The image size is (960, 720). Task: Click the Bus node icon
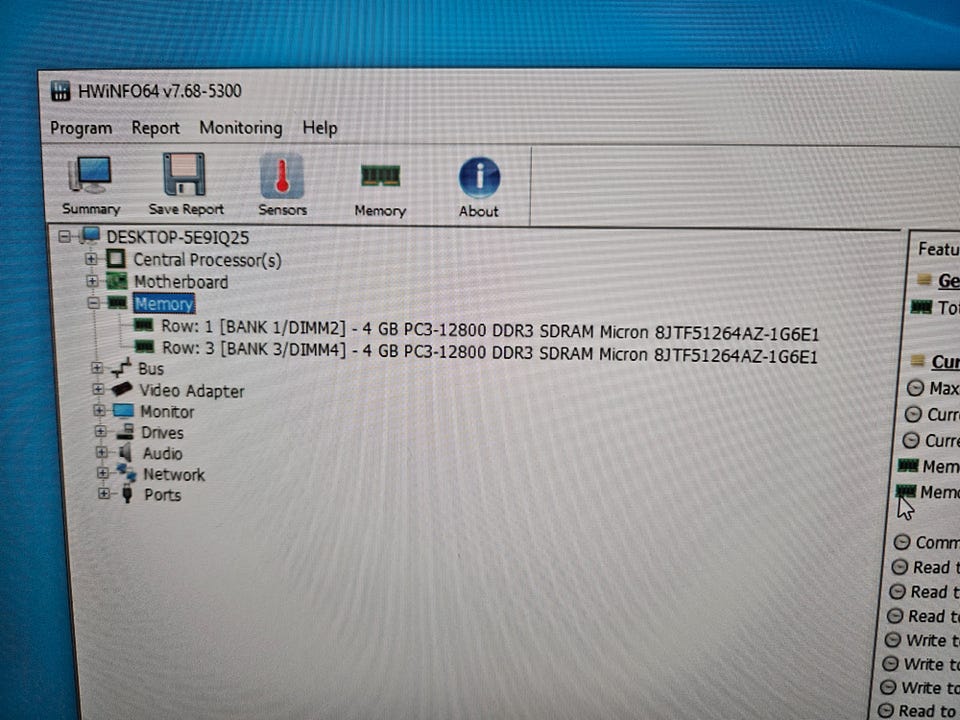(121, 368)
